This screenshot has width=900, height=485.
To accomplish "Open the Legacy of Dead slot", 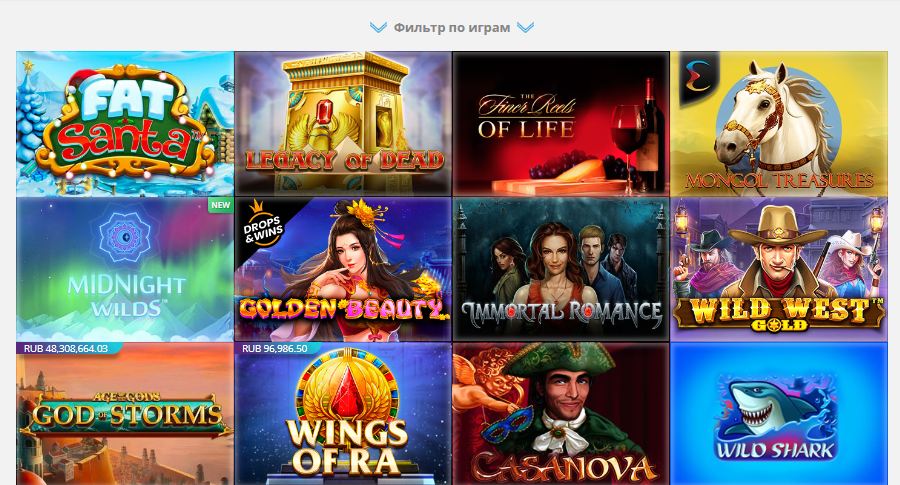I will pos(343,124).
